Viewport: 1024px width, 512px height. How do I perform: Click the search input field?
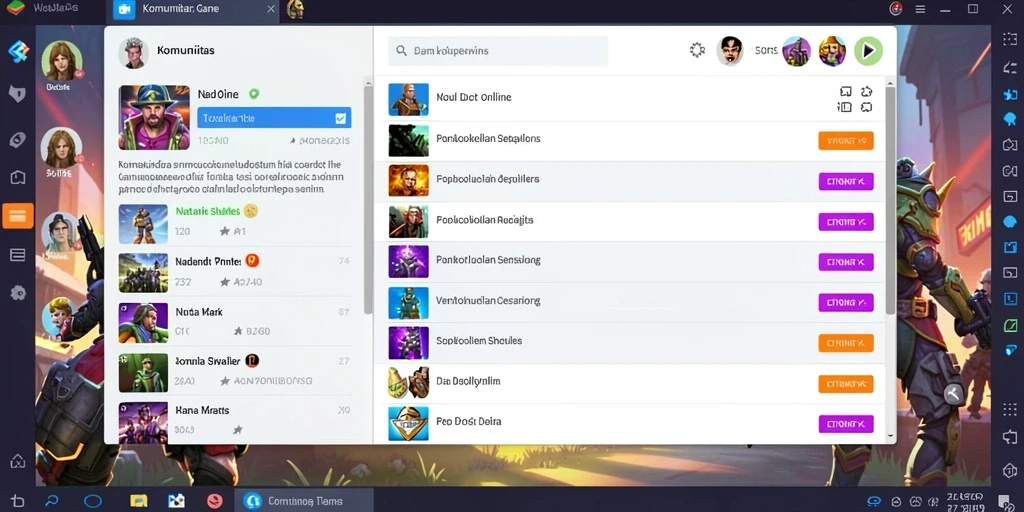click(x=498, y=51)
